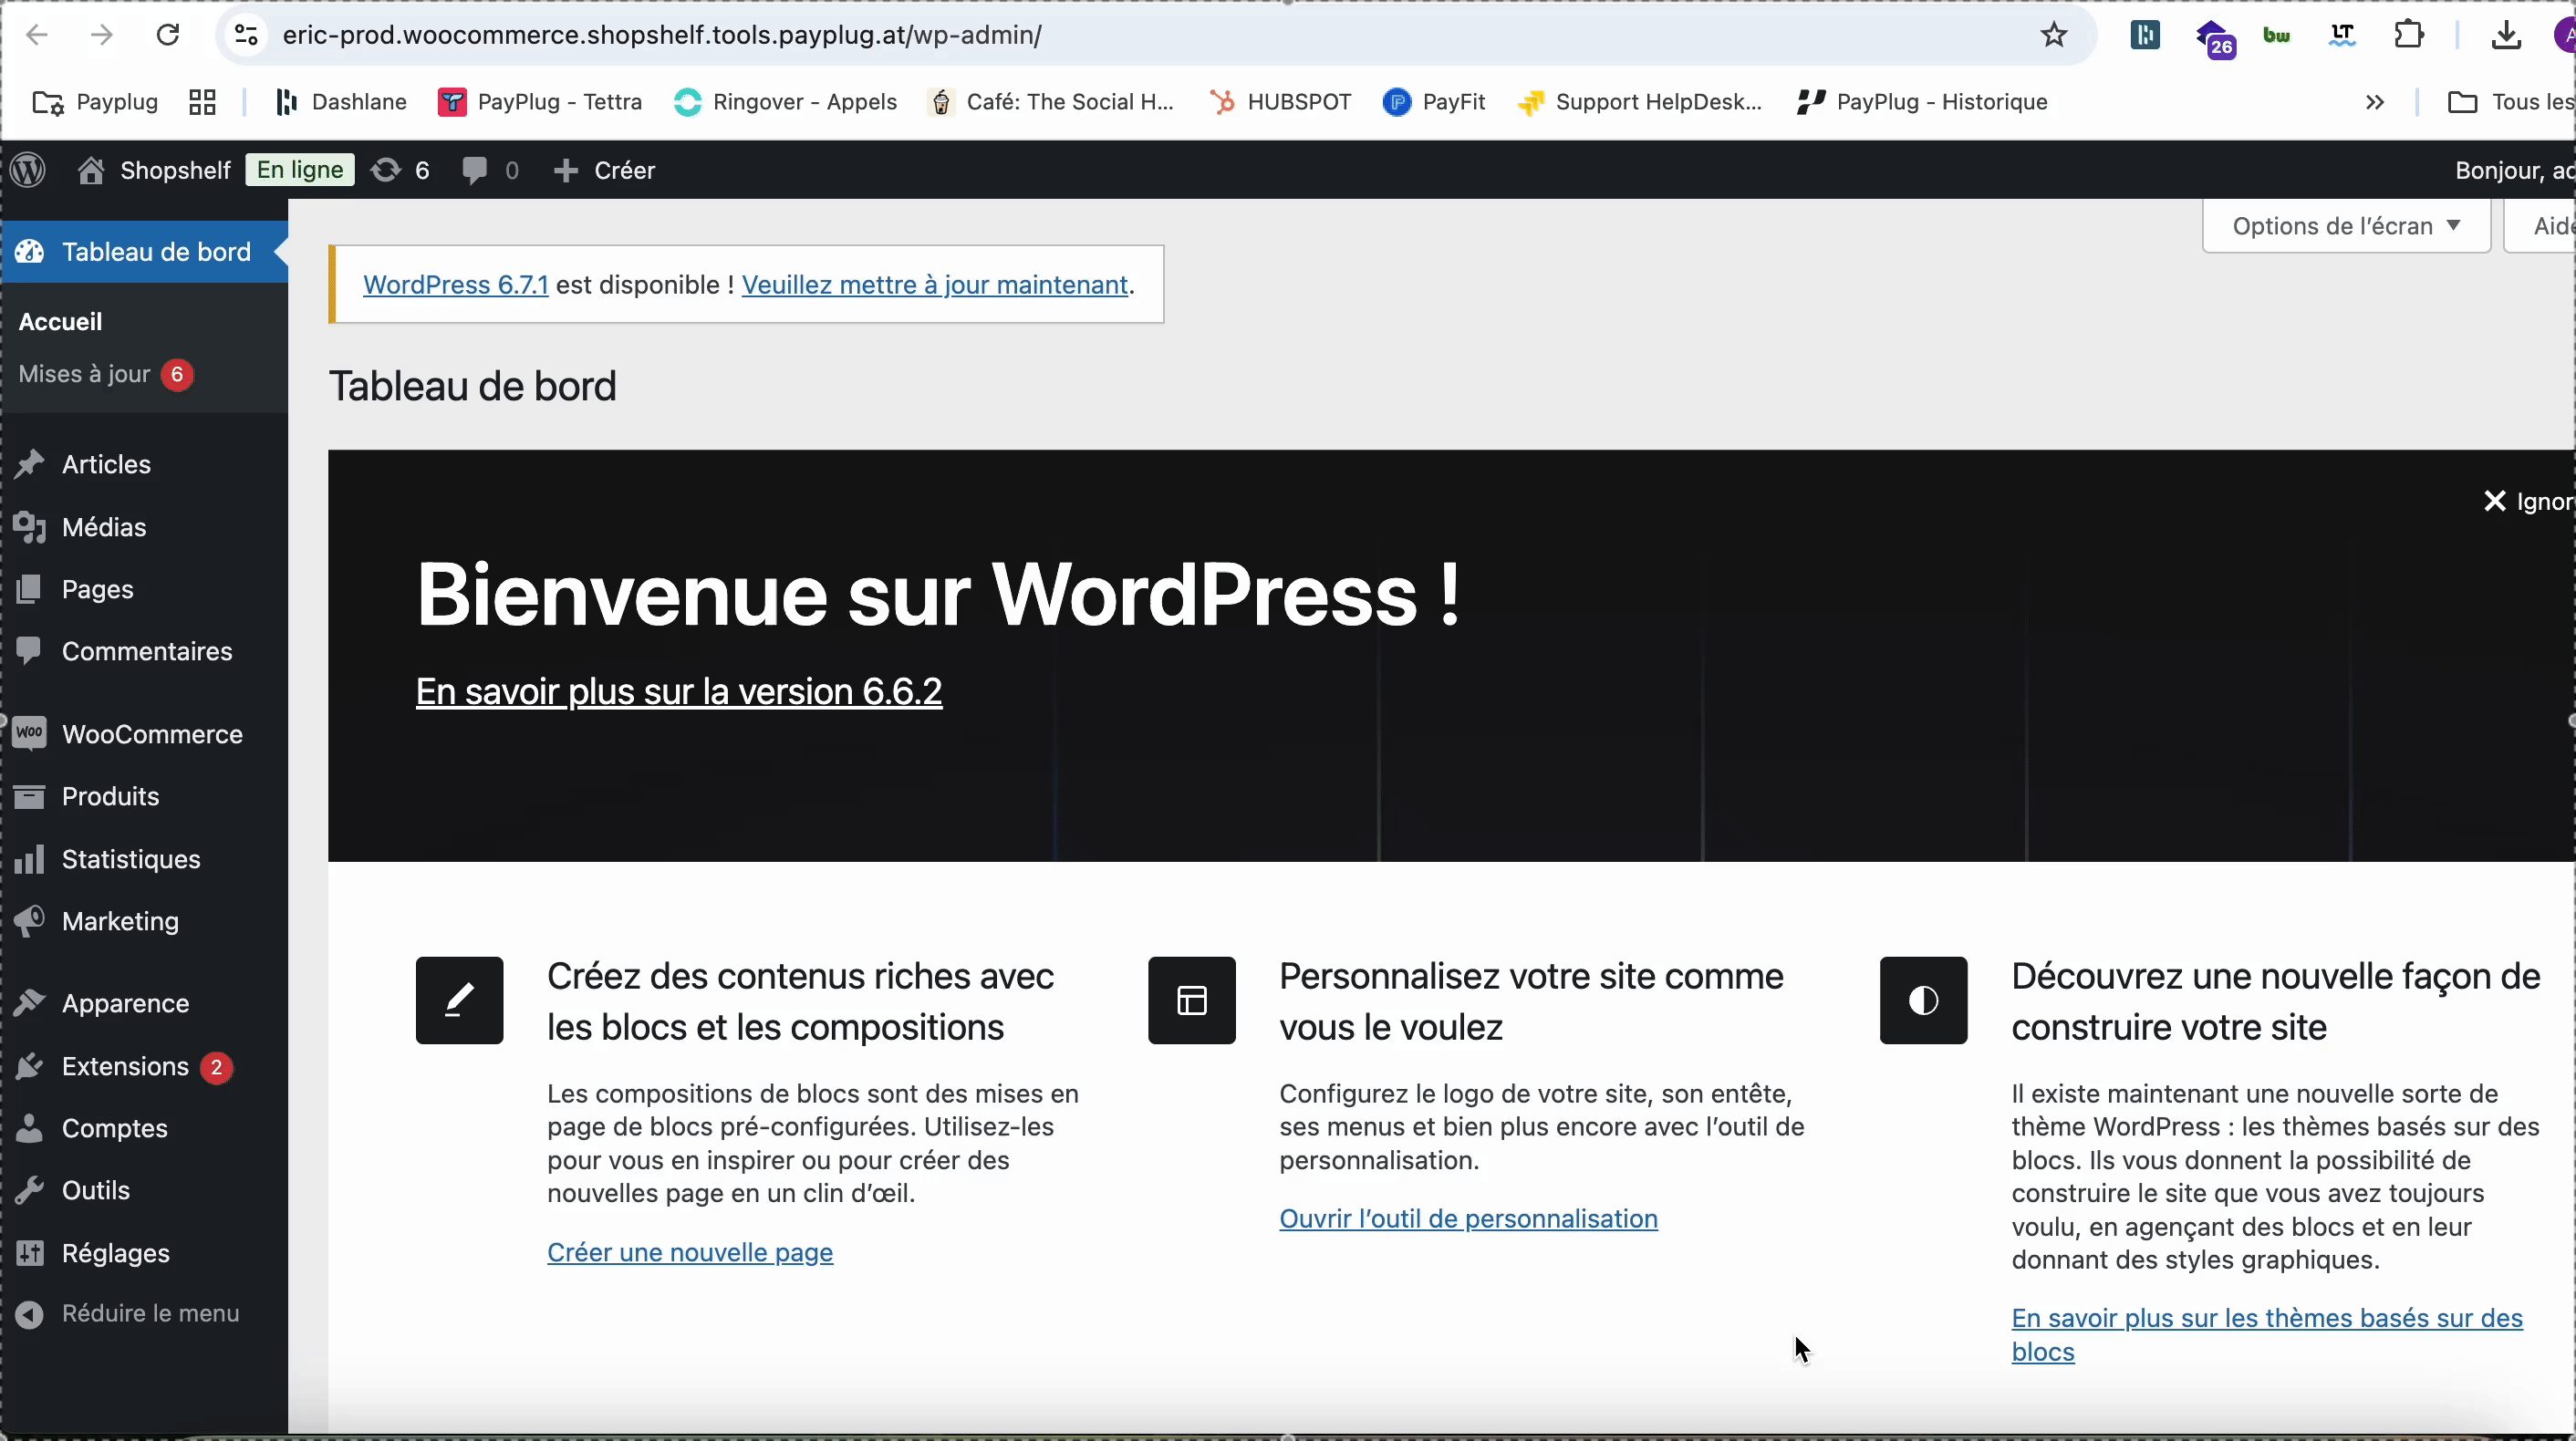This screenshot has width=2576, height=1441.
Task: Go back to the previous browser page
Action: click(x=37, y=36)
